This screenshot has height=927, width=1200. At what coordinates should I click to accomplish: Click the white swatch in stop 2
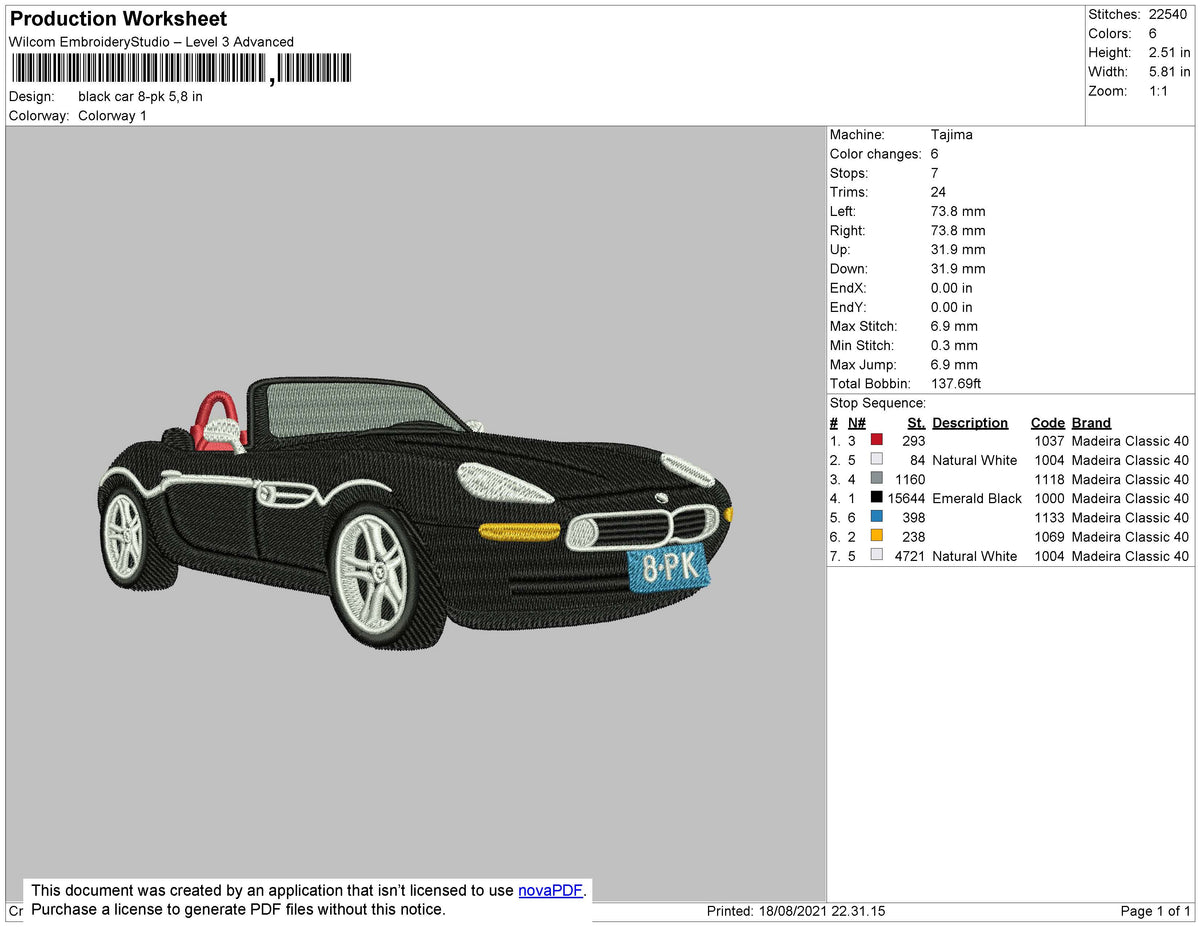[x=877, y=460]
